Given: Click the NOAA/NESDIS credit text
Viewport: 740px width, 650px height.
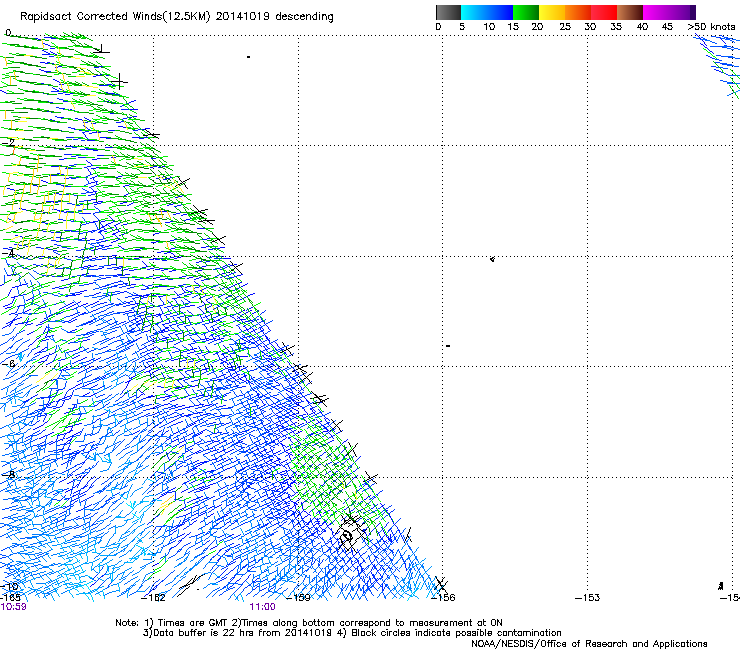Looking at the screenshot, I should (589, 644).
